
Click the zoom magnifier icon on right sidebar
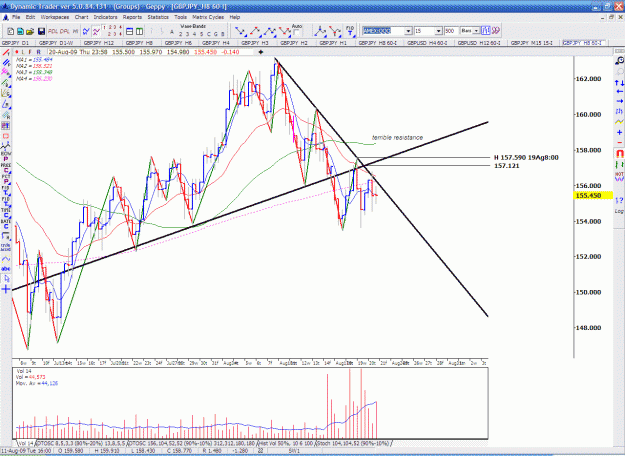619,60
